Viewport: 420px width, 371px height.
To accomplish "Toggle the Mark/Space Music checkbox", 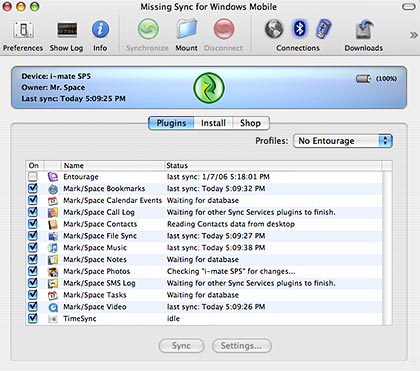I will (x=33, y=248).
